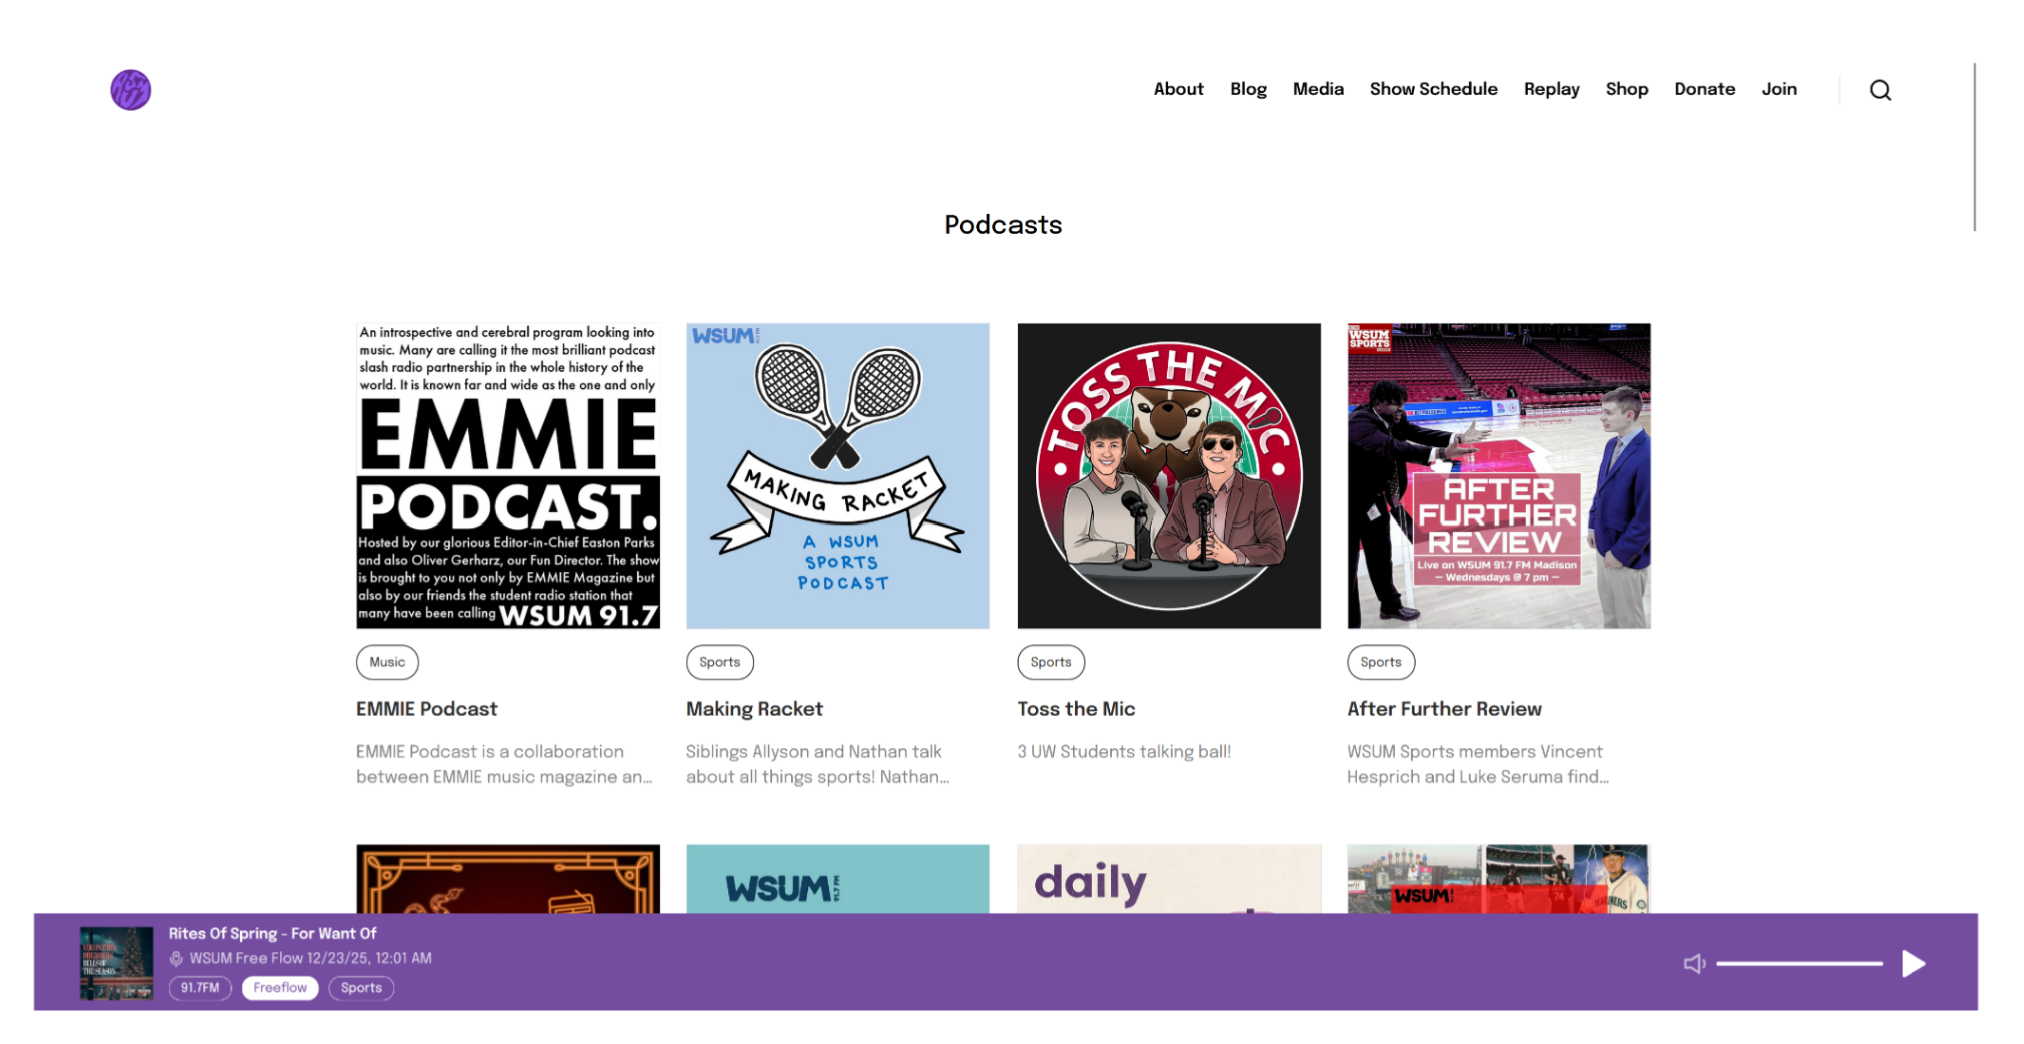The image size is (2024, 1044).
Task: Open After Further Review cover art
Action: click(x=1499, y=476)
